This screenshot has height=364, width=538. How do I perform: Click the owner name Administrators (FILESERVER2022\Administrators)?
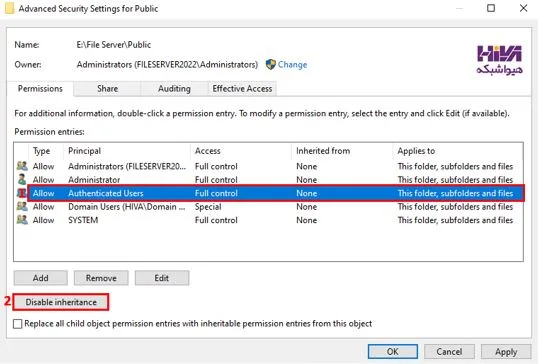(x=167, y=64)
